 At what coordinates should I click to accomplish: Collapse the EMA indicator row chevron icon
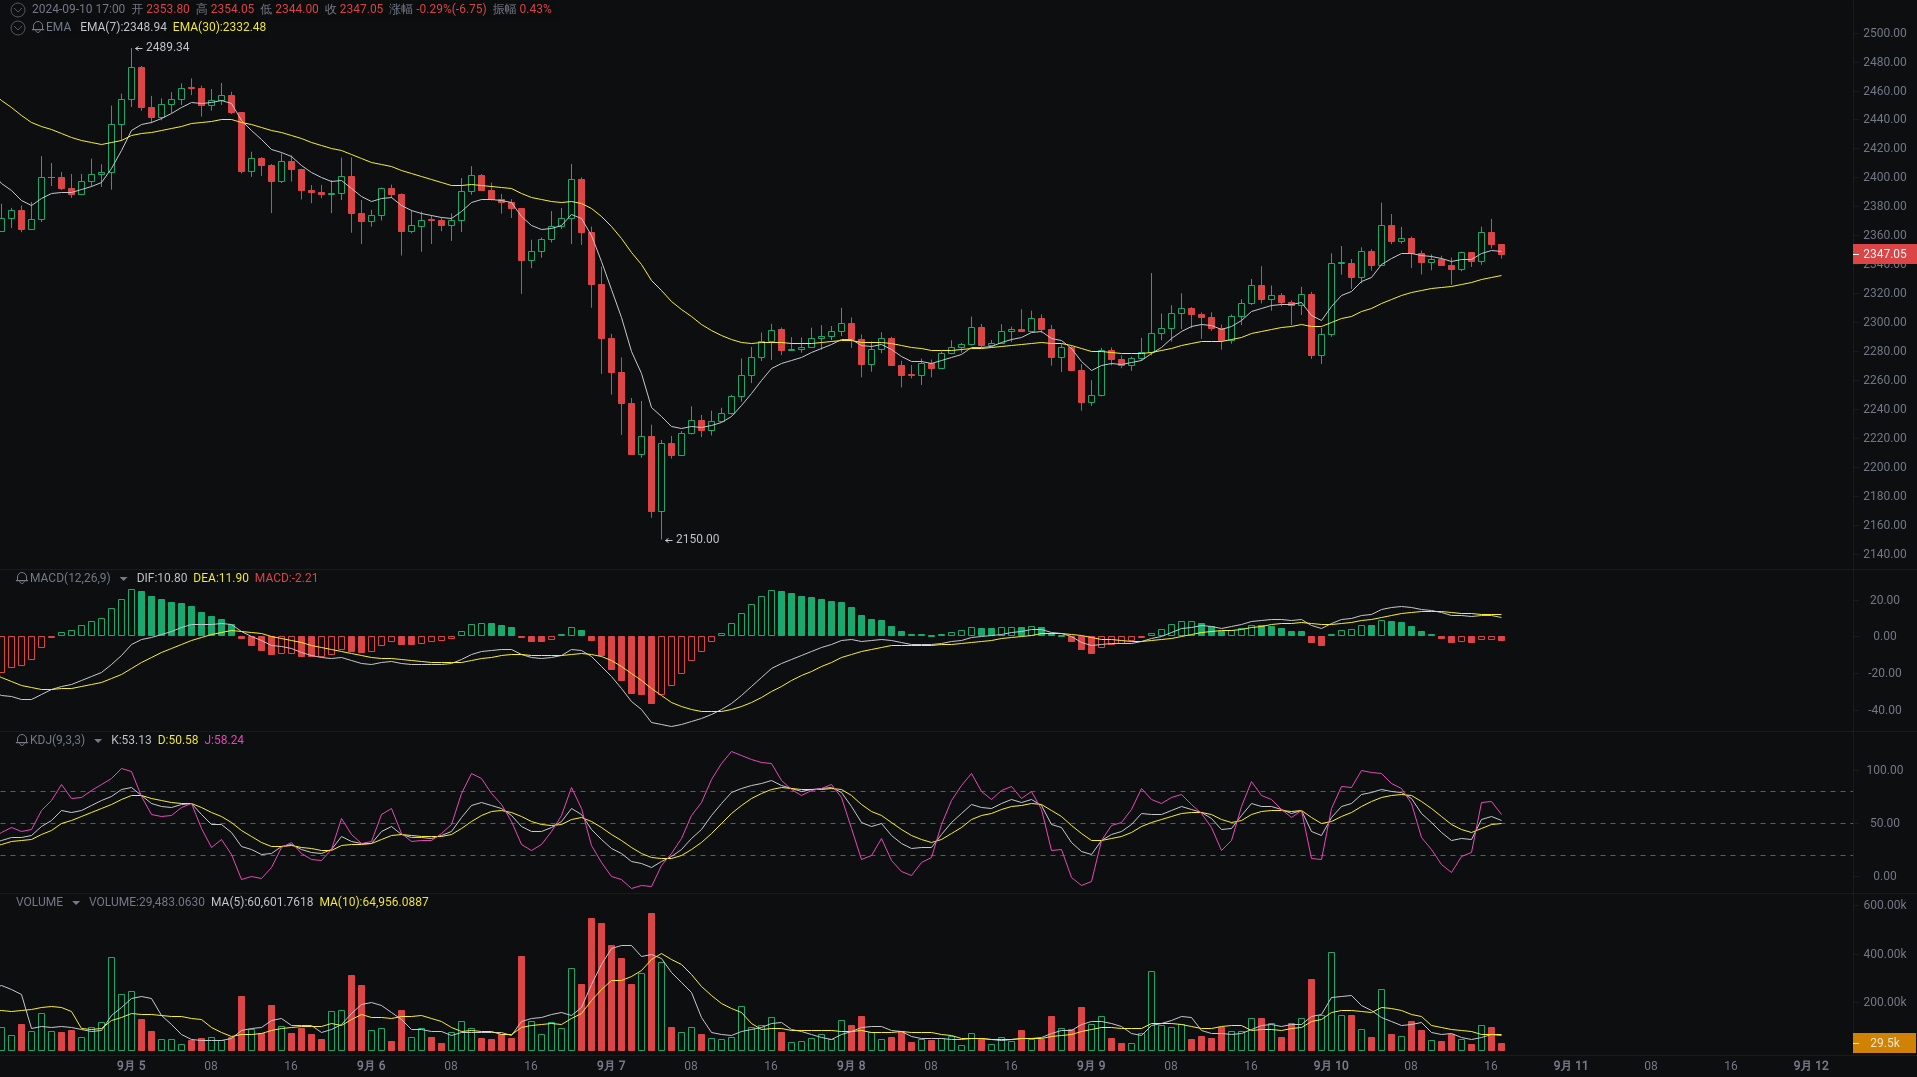point(18,27)
